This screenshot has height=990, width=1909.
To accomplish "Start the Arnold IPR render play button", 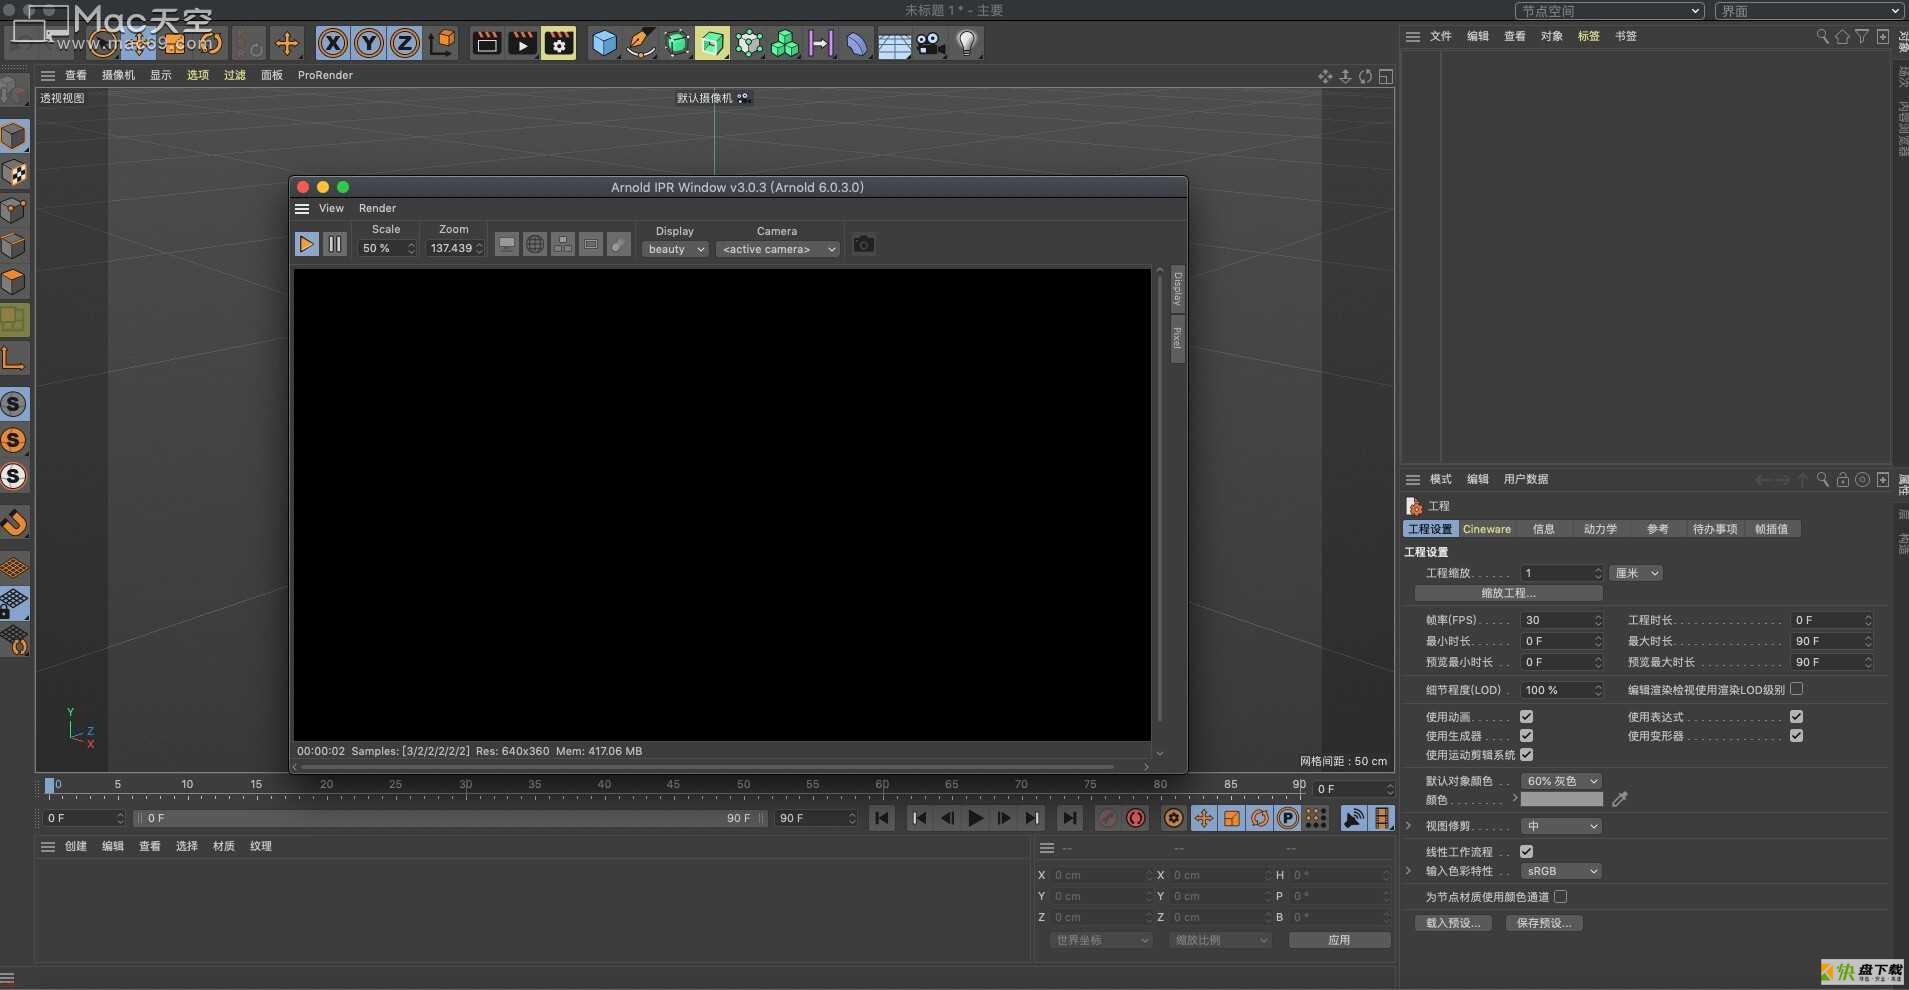I will 307,244.
